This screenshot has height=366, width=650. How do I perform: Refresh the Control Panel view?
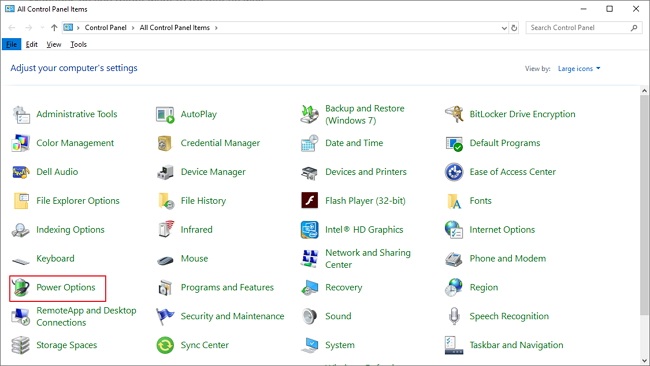point(514,28)
